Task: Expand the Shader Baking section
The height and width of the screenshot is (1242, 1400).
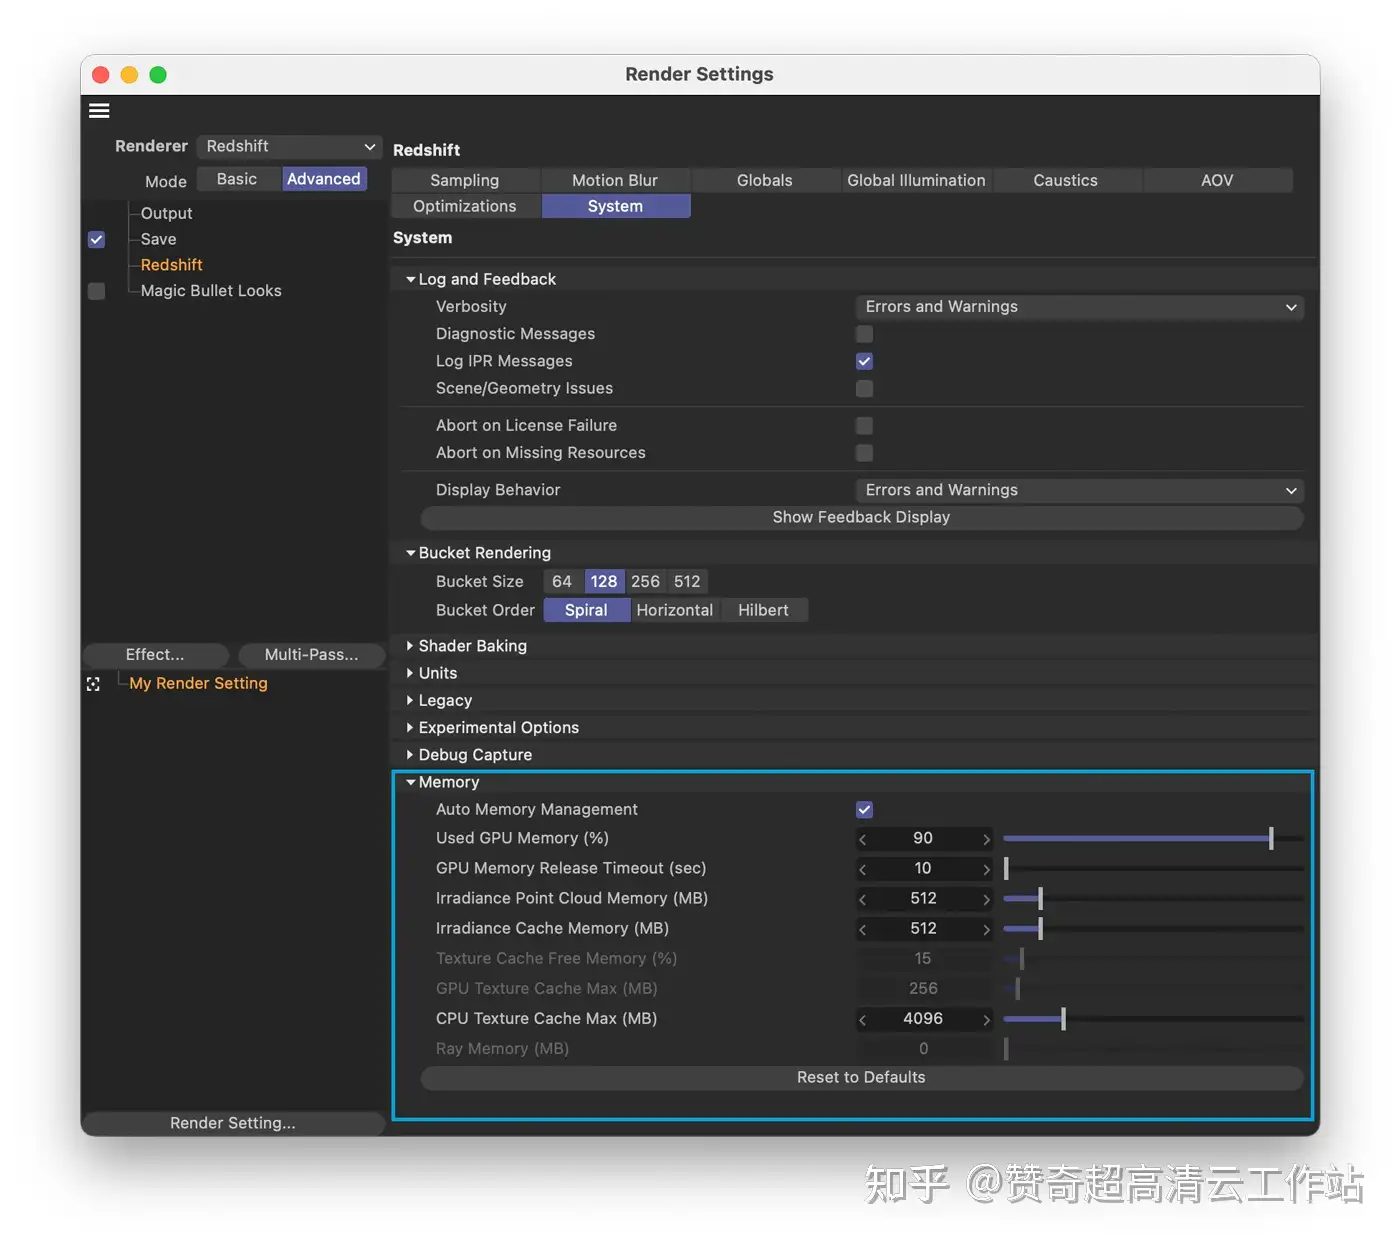Action: pyautogui.click(x=410, y=646)
